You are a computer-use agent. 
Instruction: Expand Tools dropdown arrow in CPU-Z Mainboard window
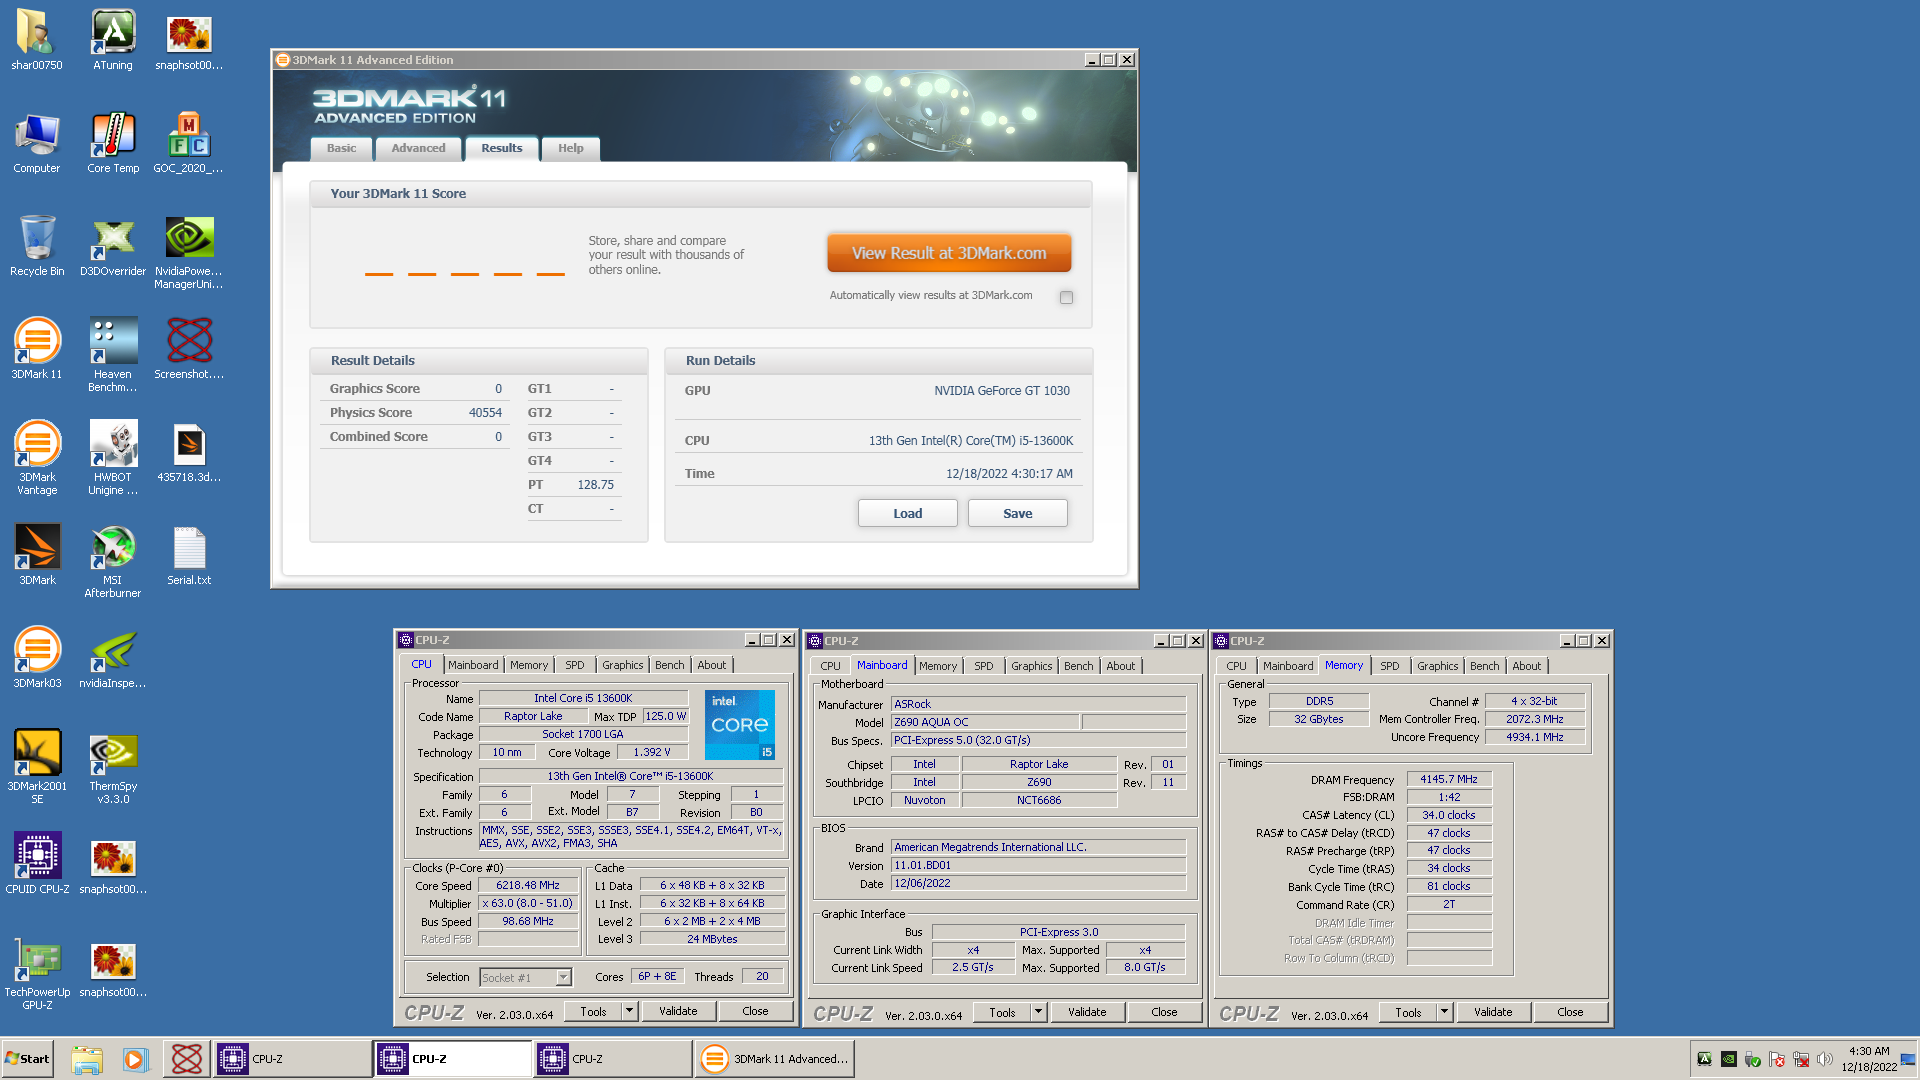1039,1012
